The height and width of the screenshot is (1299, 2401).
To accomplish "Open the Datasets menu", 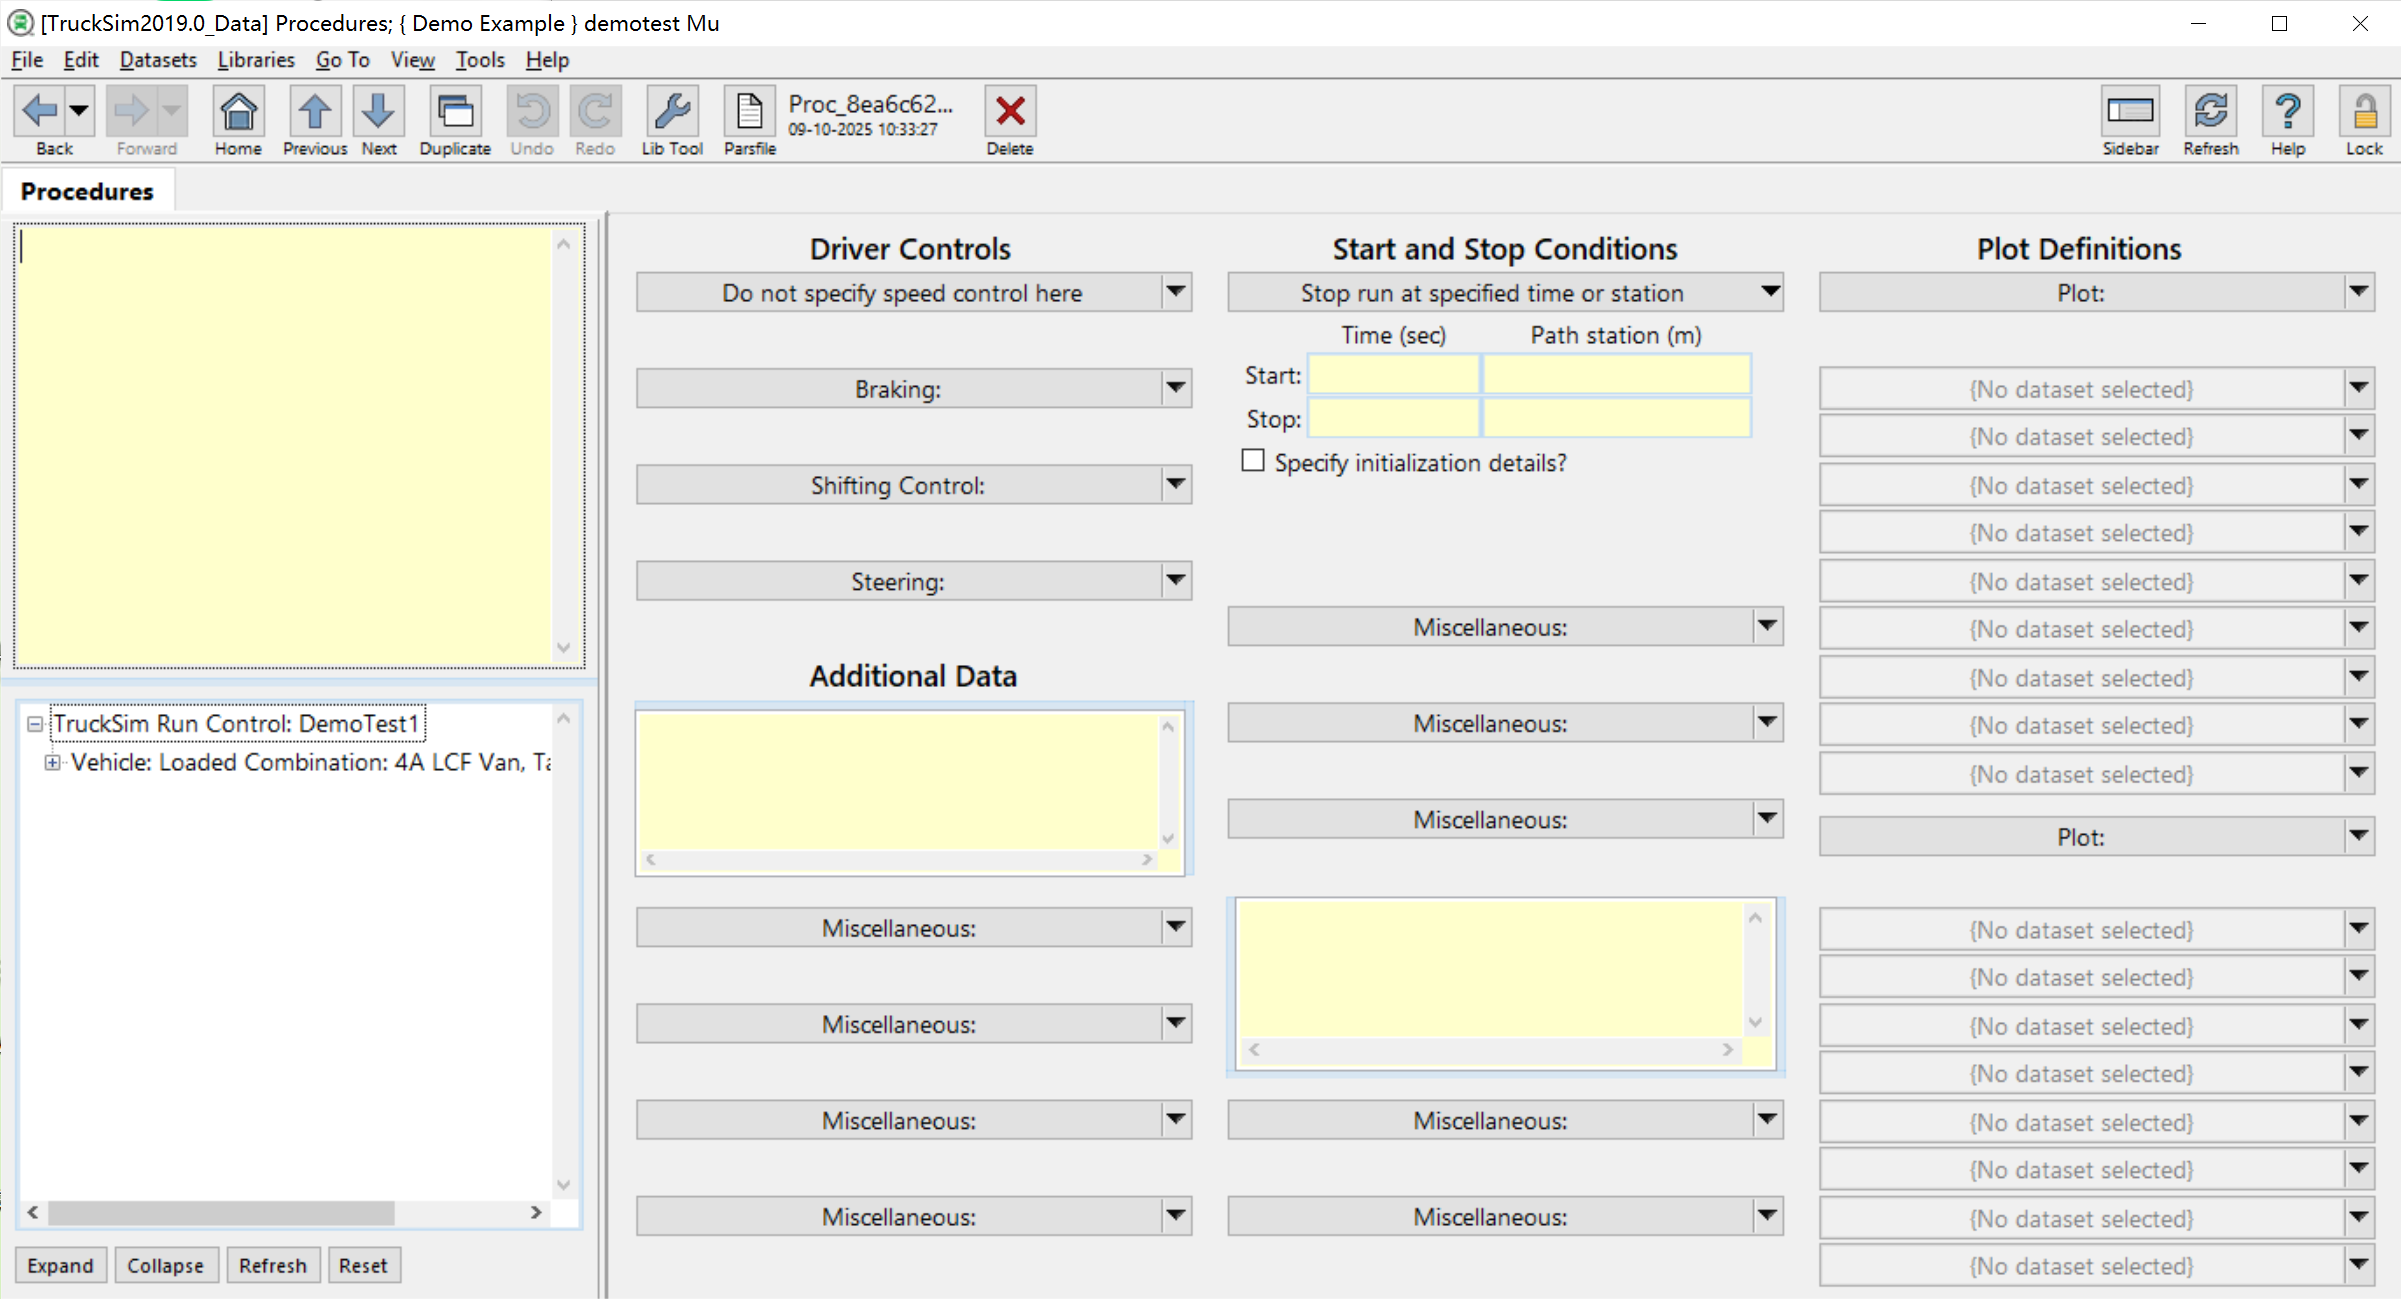I will [x=158, y=60].
